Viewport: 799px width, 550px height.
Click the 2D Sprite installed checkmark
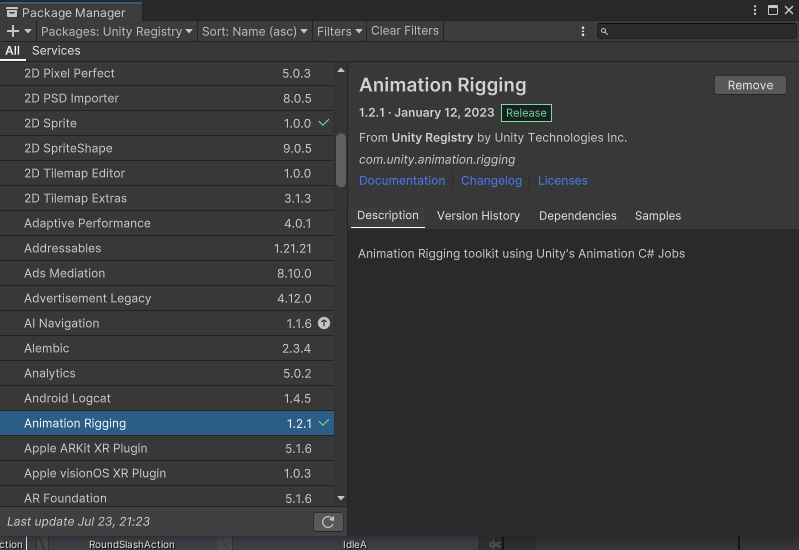click(324, 123)
